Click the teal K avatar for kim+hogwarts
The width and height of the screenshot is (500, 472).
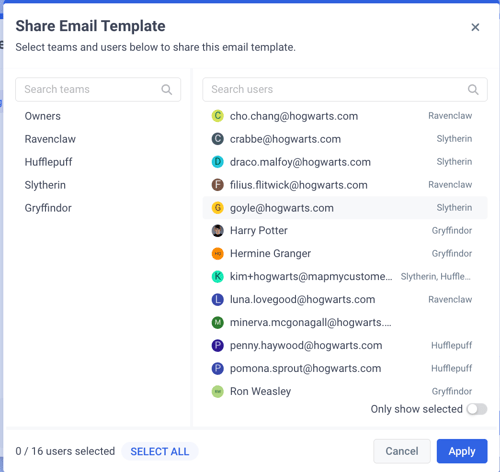tap(218, 276)
